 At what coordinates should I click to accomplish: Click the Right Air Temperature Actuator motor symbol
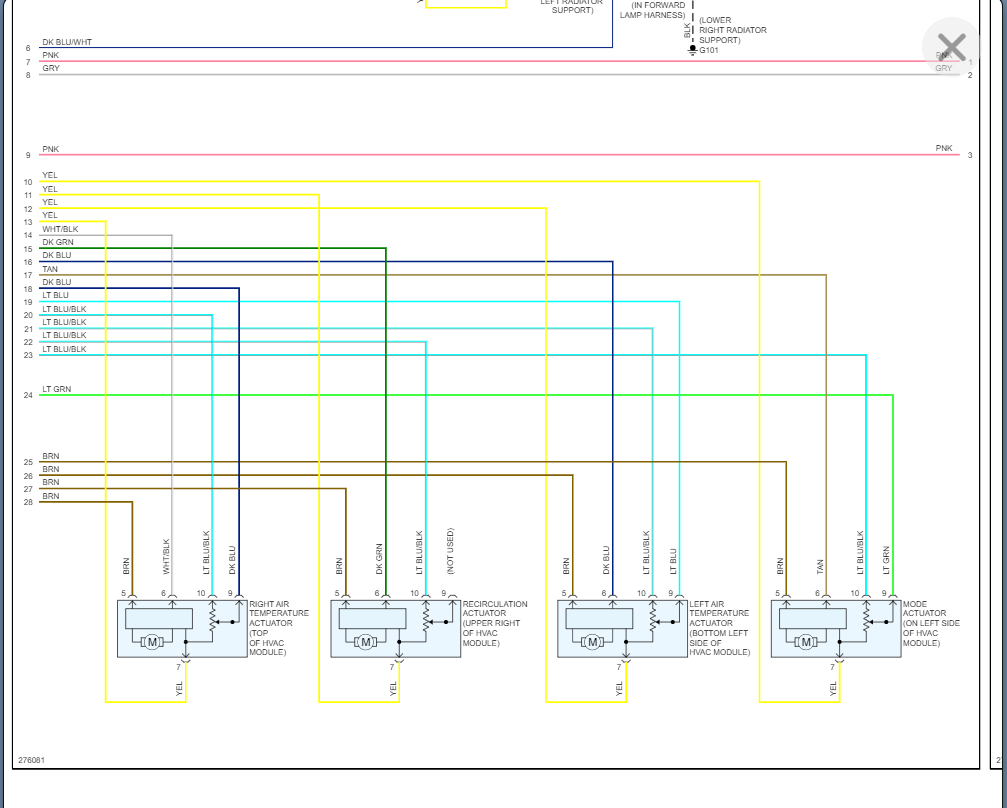pyautogui.click(x=152, y=642)
